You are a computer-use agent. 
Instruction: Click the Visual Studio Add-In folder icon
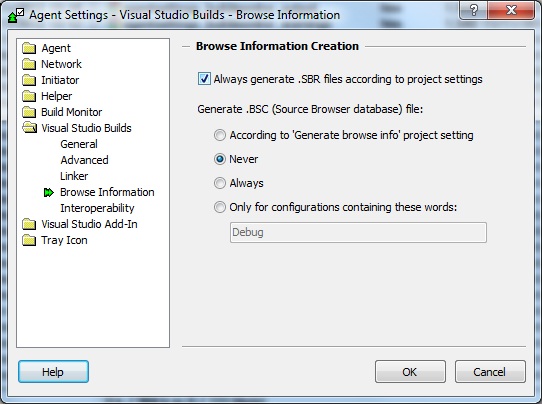pyautogui.click(x=29, y=224)
